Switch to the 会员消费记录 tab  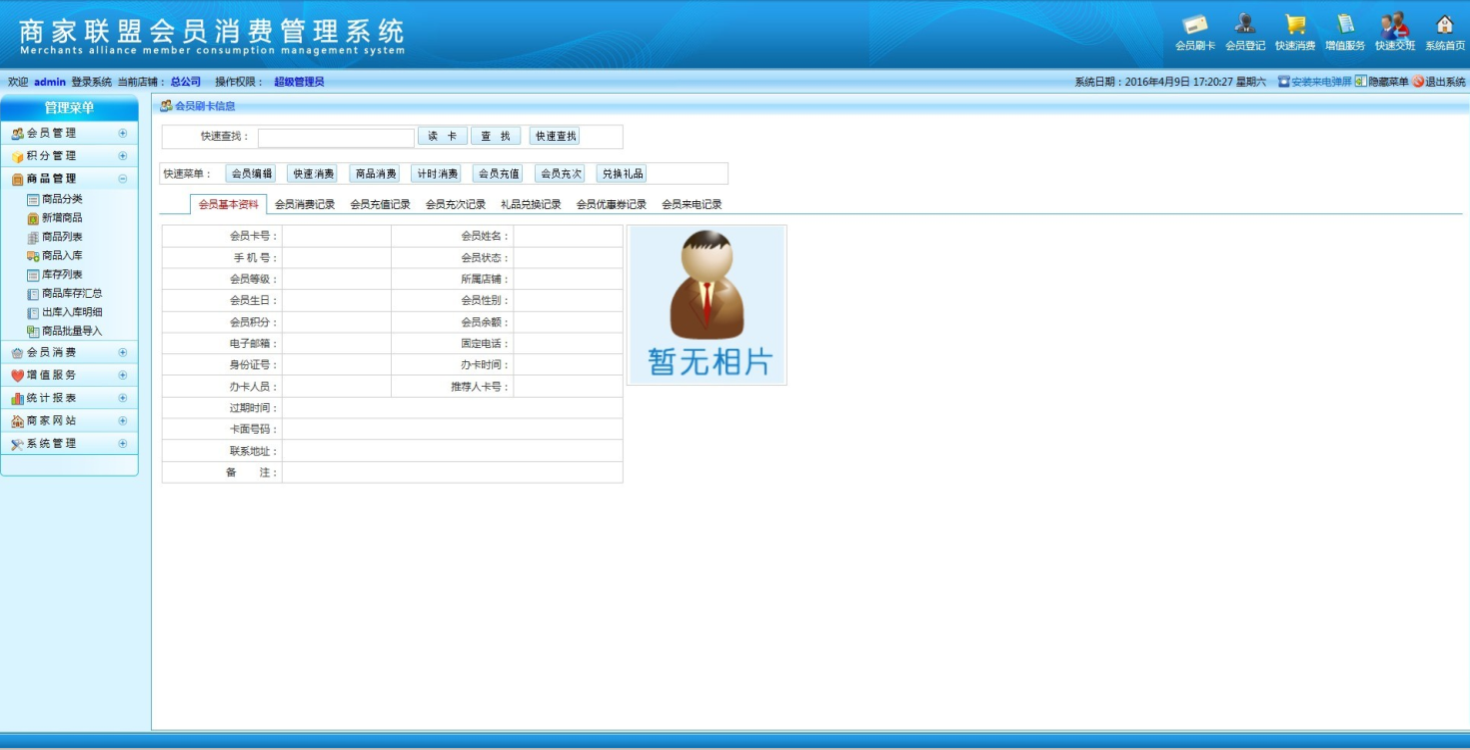pyautogui.click(x=305, y=204)
